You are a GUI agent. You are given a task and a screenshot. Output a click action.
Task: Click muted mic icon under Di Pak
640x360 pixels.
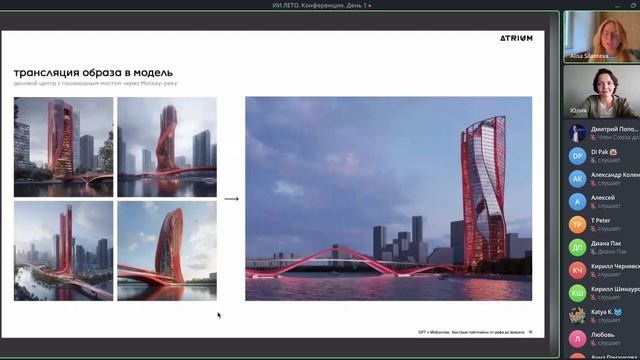click(593, 160)
